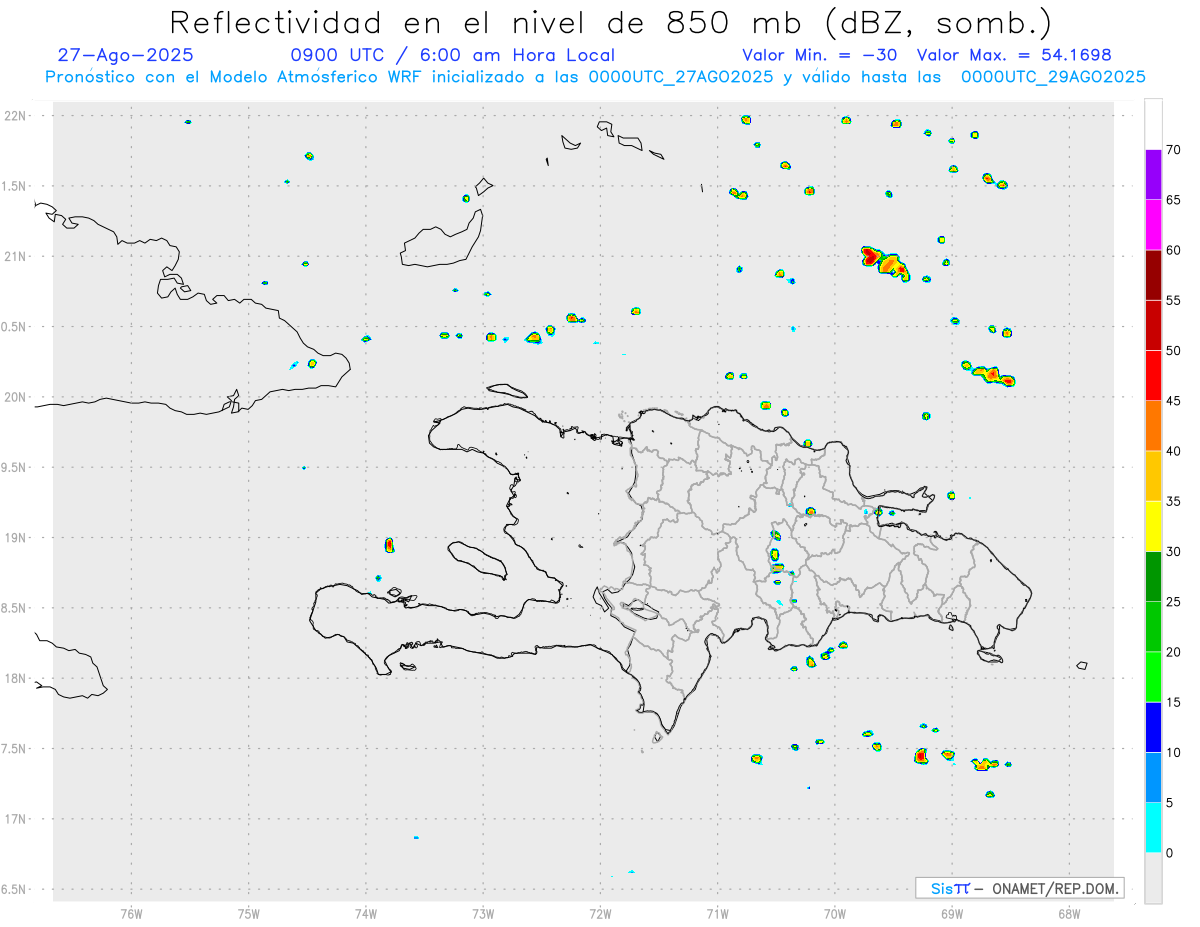This screenshot has width=1200, height=927.
Task: Click the light blue 5–10 dBZ color band
Action: tap(1153, 778)
